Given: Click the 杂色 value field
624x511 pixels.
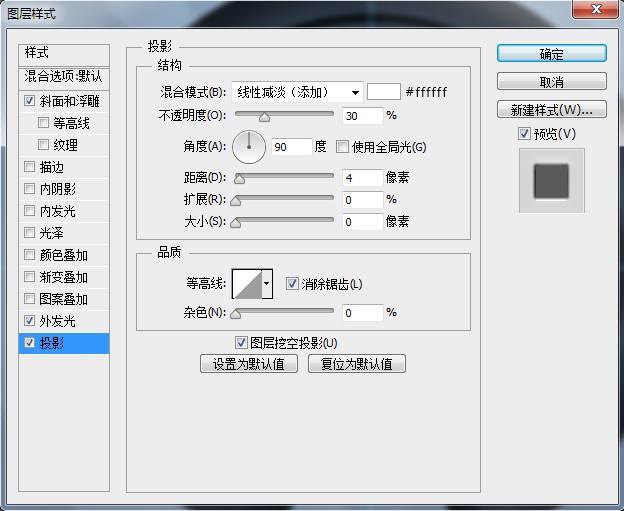Looking at the screenshot, I should pyautogui.click(x=363, y=313).
